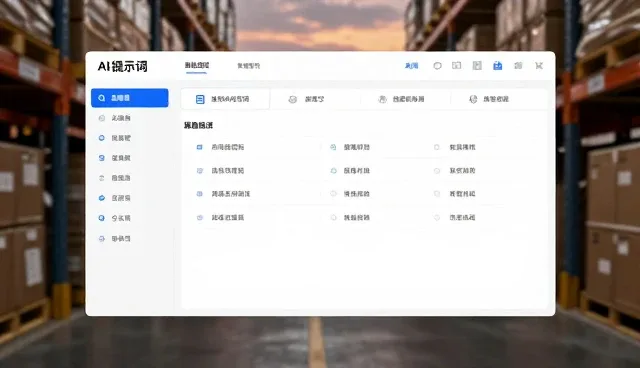Select the category tab with blue document icon
The height and width of the screenshot is (368, 640).
coord(225,99)
